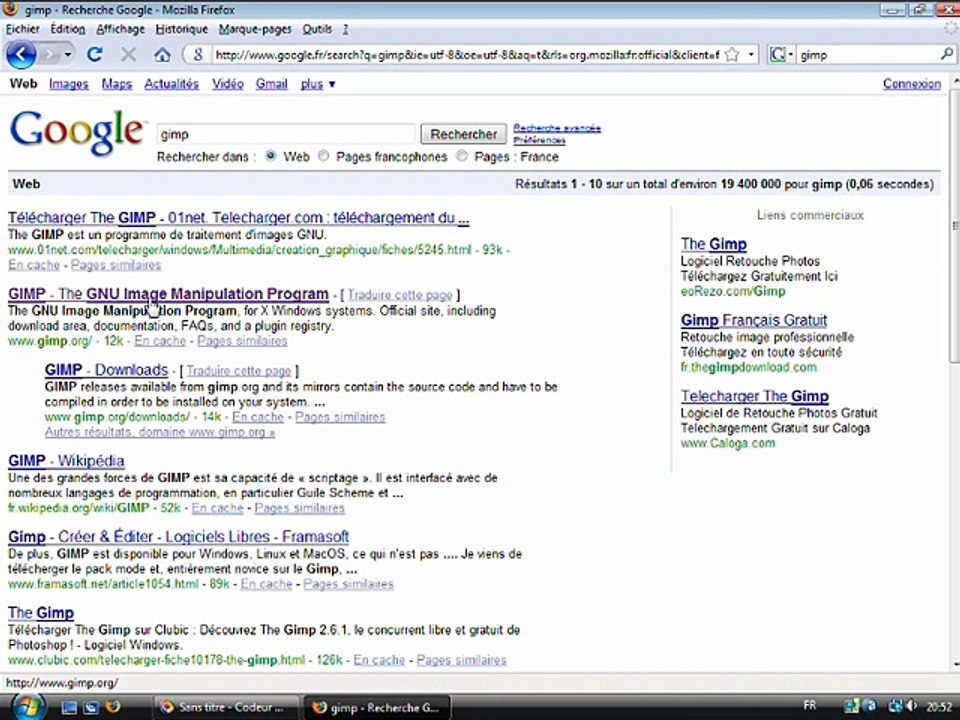
Task: Reload the page with the refresh icon
Action: pyautogui.click(x=94, y=55)
